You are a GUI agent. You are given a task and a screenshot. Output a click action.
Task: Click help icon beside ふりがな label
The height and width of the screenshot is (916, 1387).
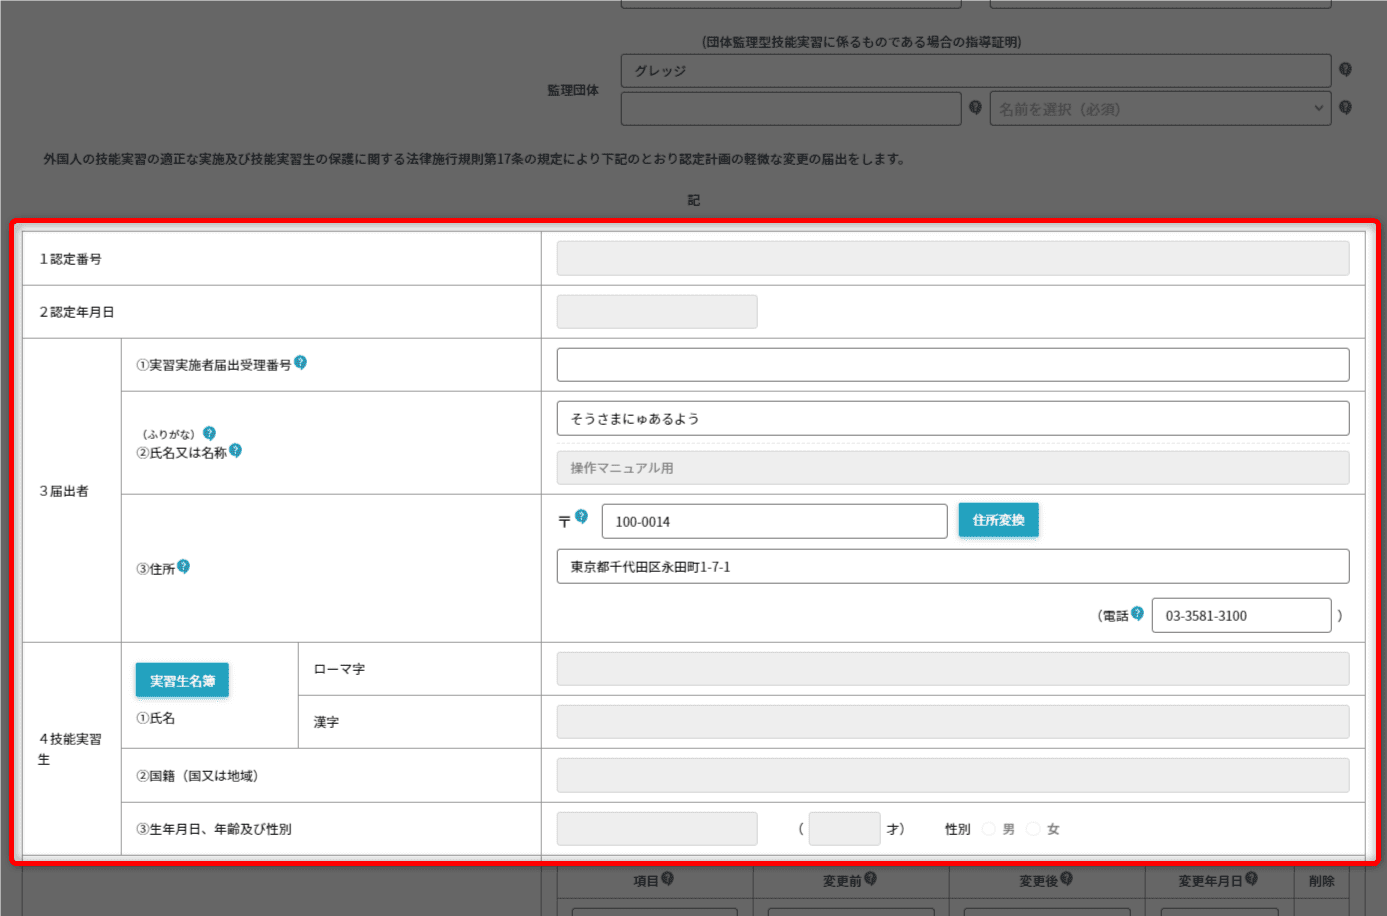click(209, 433)
